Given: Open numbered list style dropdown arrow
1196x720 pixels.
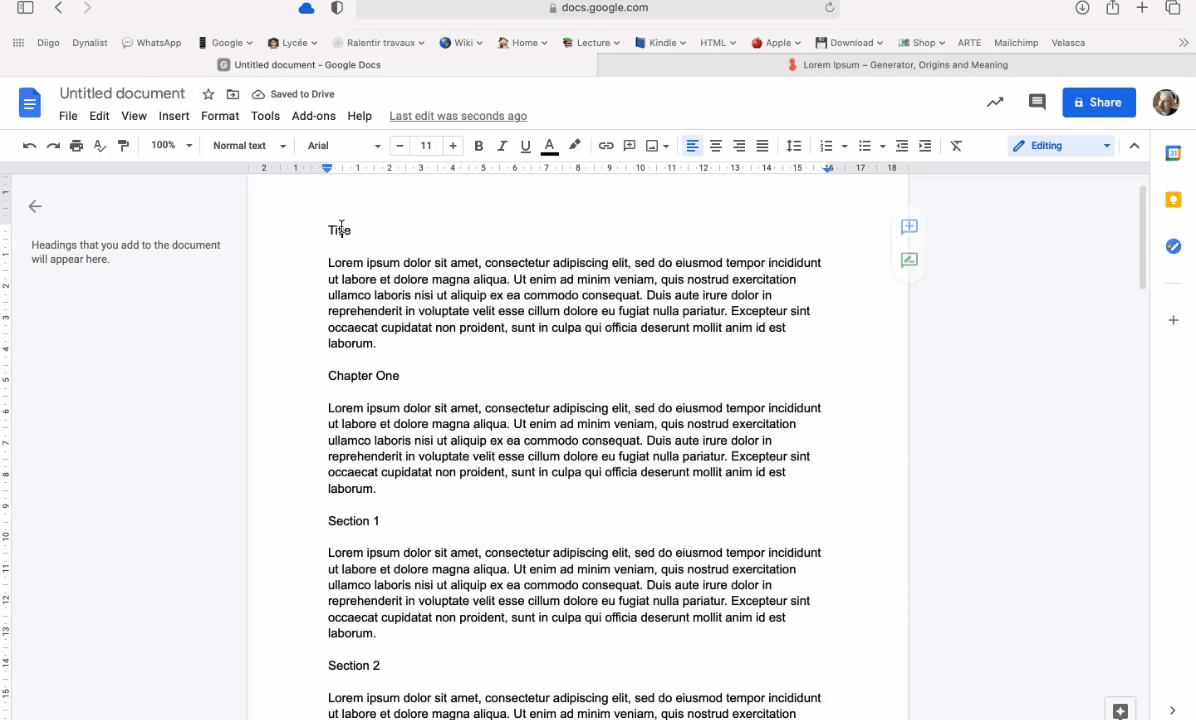Looking at the screenshot, I should (844, 146).
